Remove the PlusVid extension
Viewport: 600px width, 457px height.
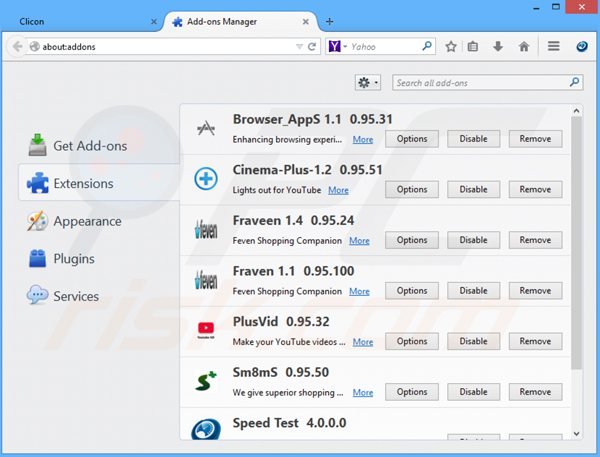[x=535, y=341]
